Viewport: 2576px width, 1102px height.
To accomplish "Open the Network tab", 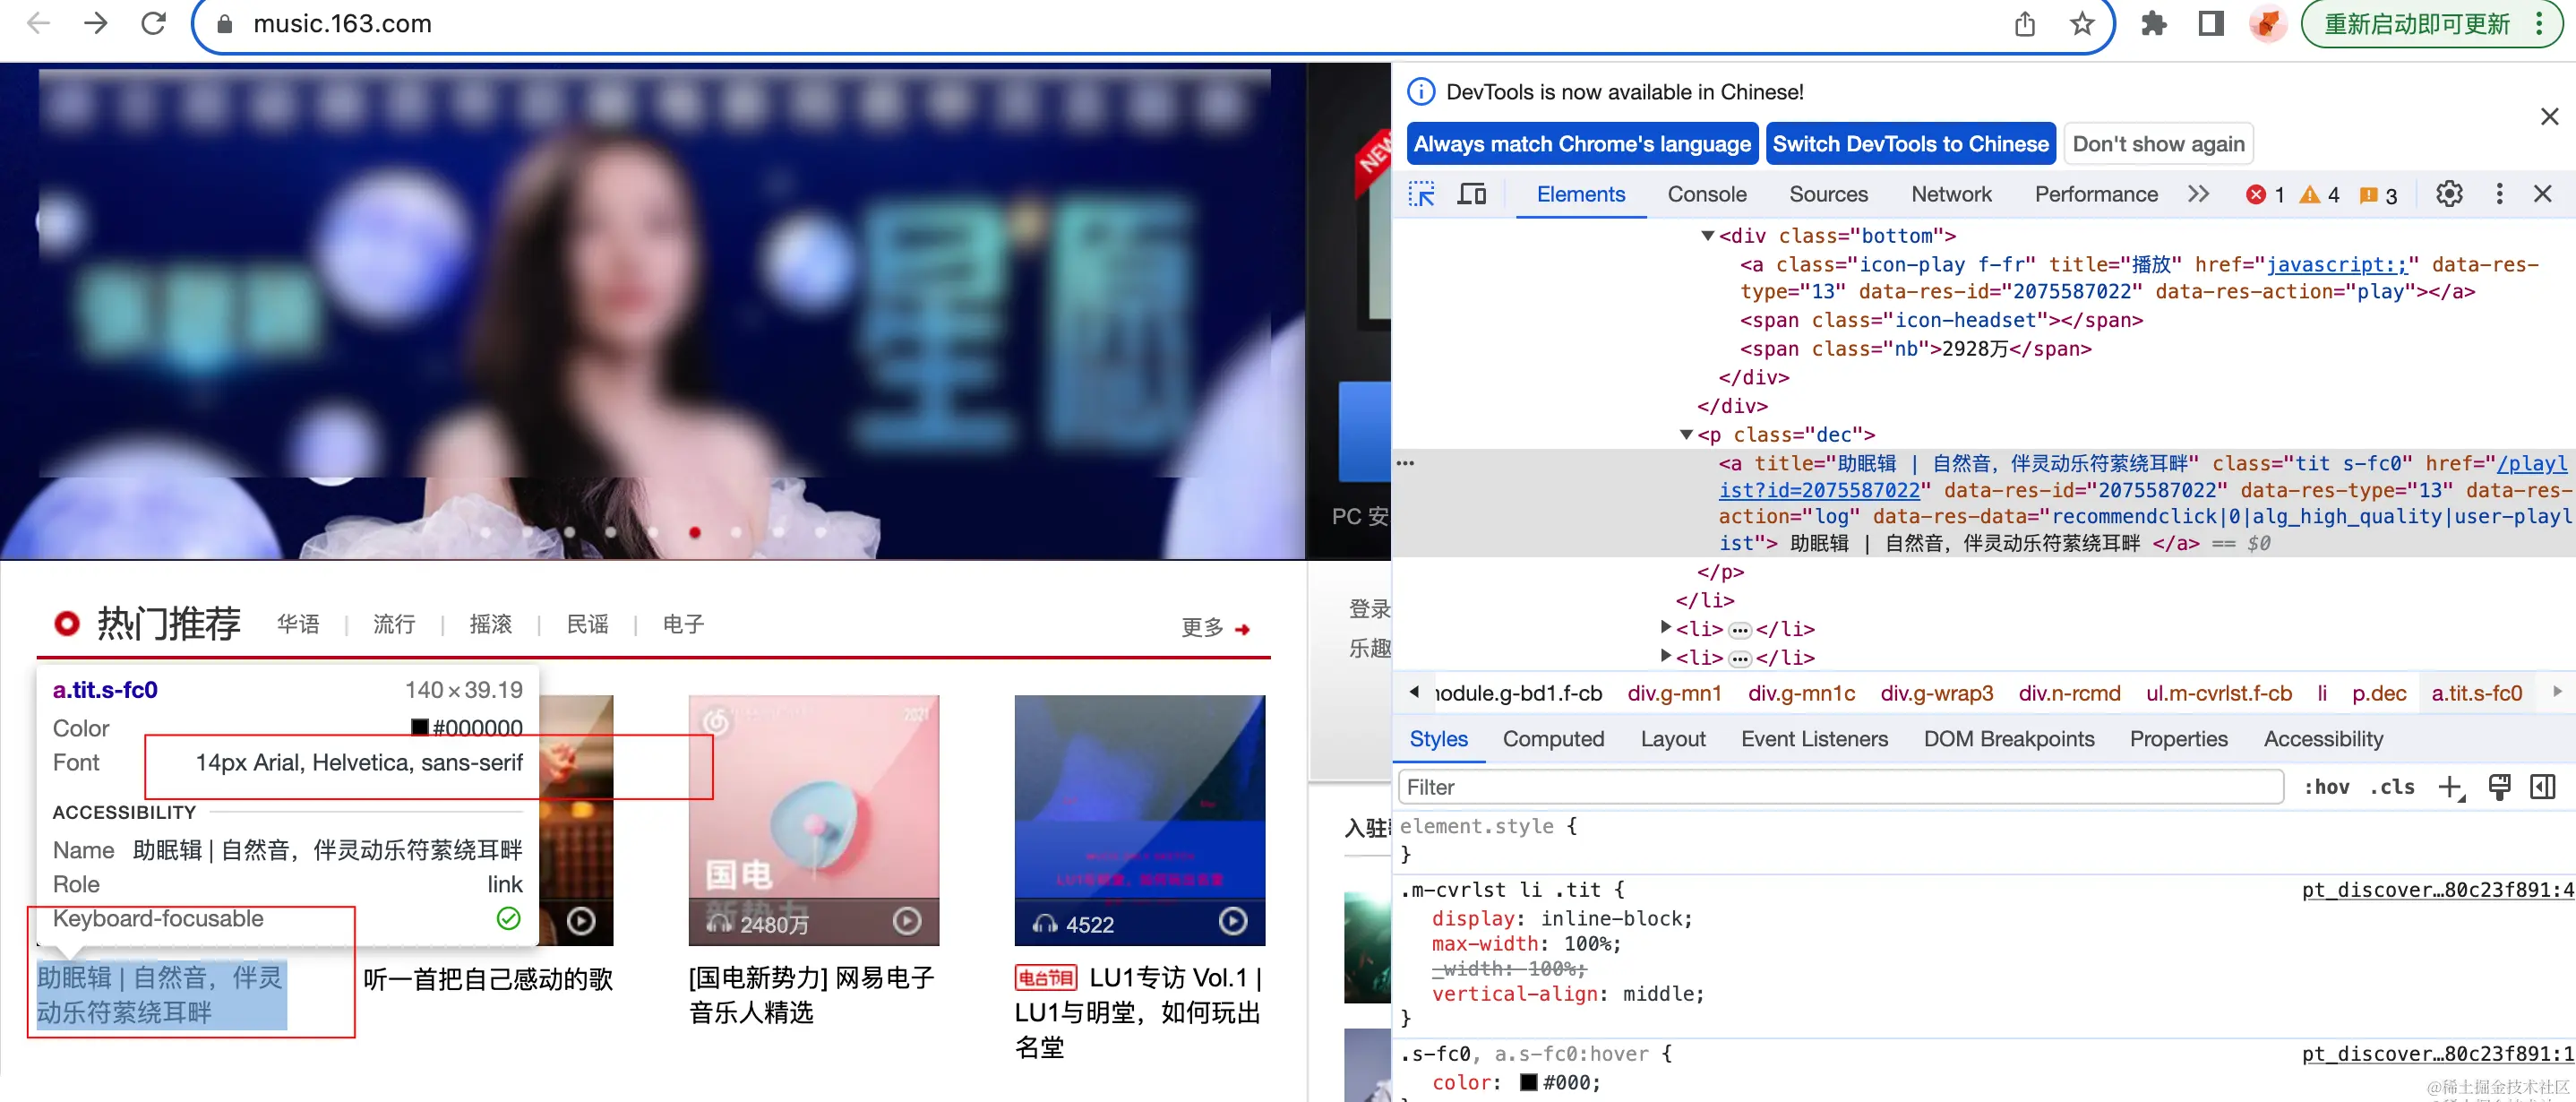I will coord(1951,194).
